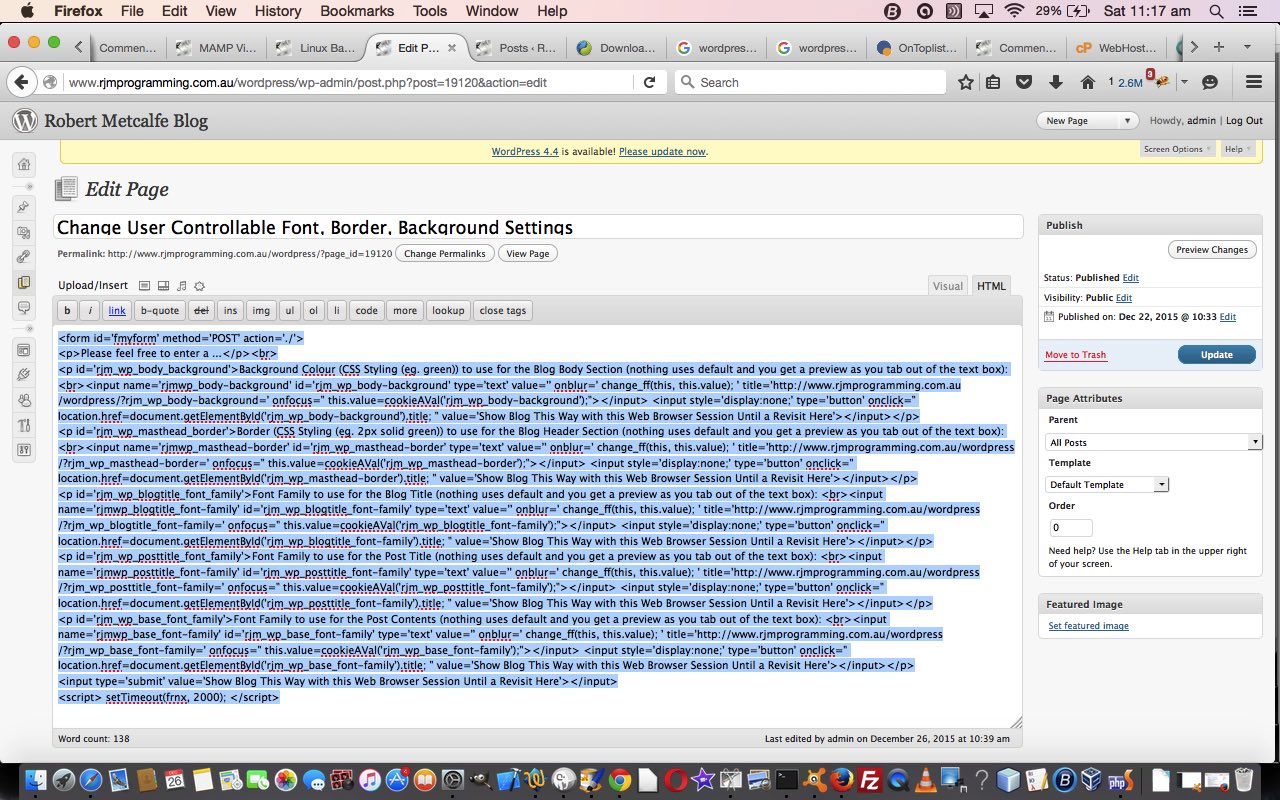Viewport: 1280px width, 800px height.
Task: Click the Log Out link
Action: (x=1244, y=121)
